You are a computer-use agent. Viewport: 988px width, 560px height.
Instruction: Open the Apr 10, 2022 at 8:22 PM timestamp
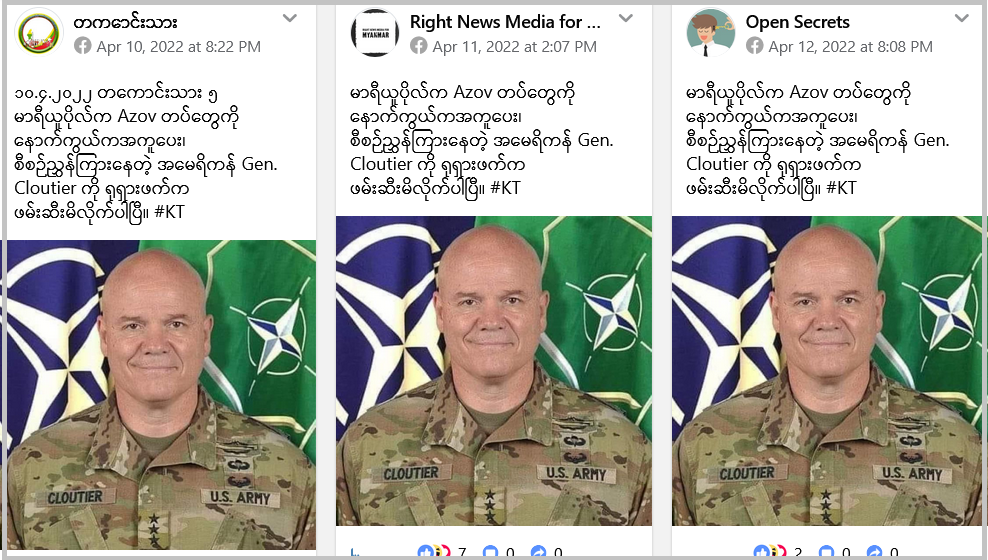tap(178, 47)
